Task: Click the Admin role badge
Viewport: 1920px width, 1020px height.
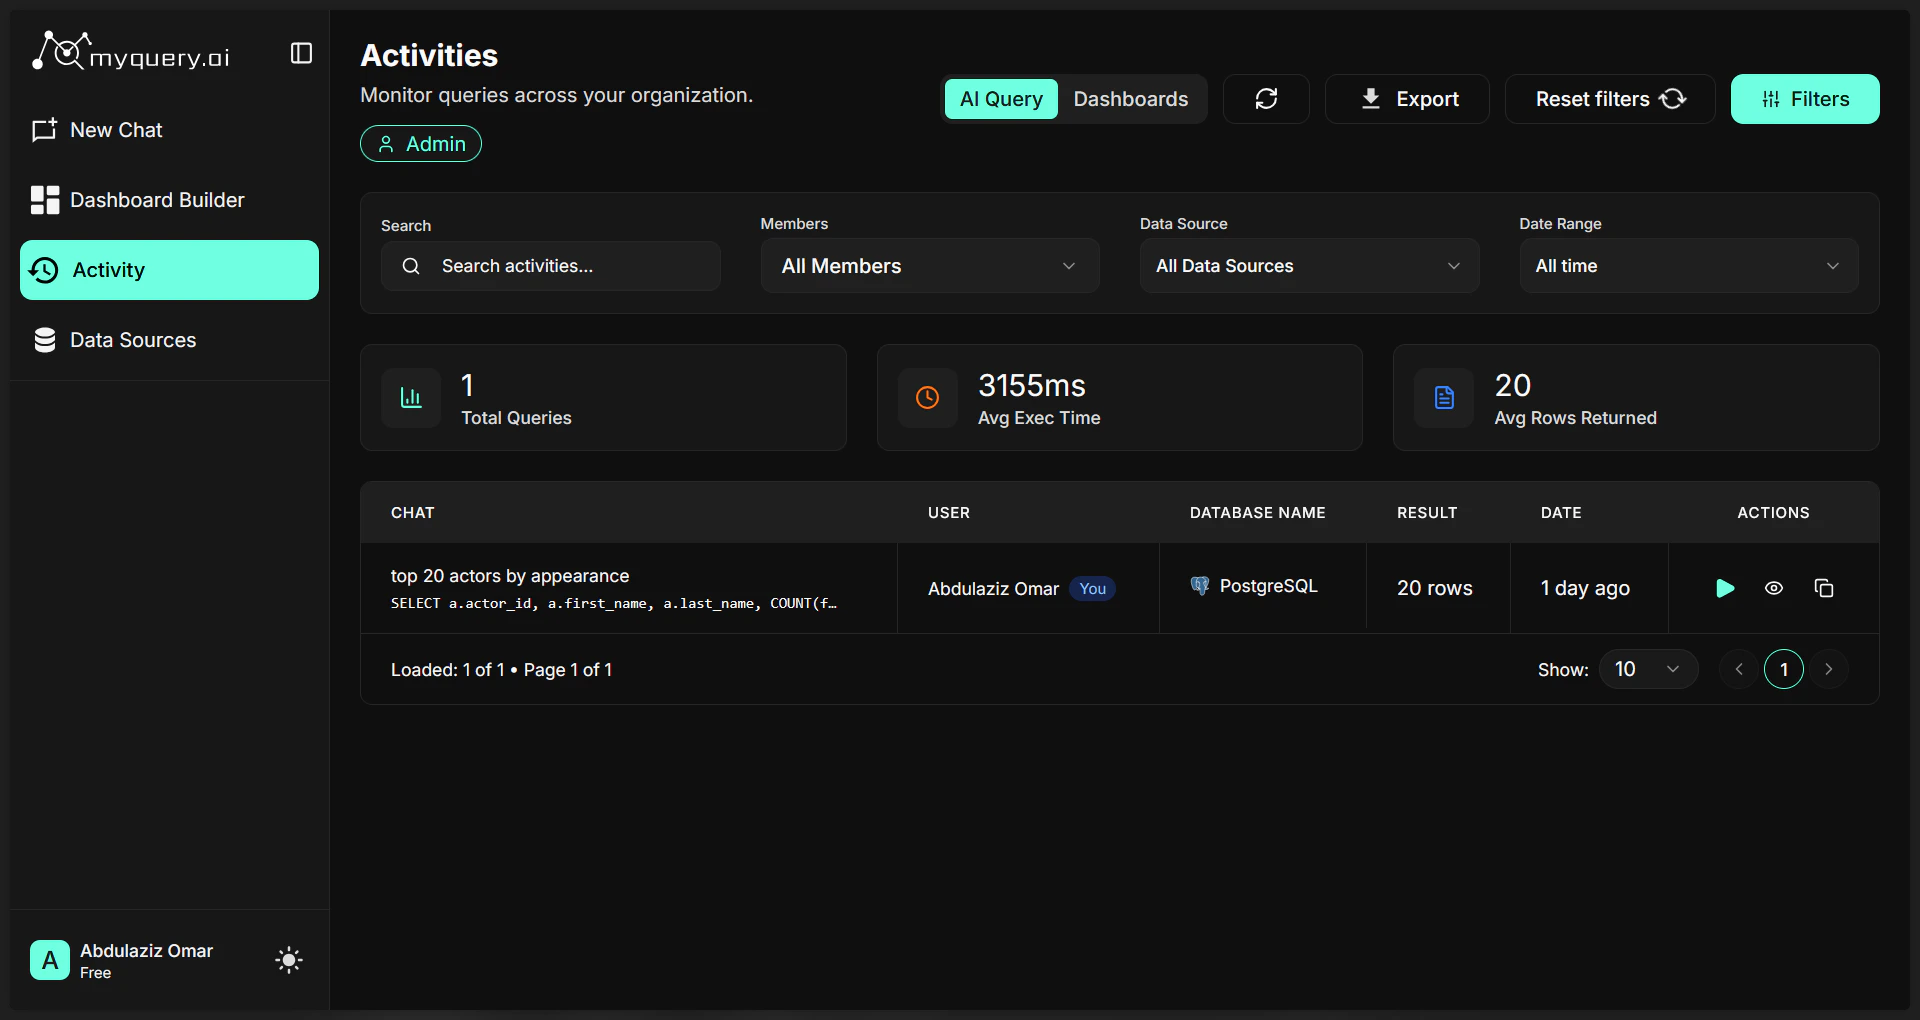Action: click(421, 144)
